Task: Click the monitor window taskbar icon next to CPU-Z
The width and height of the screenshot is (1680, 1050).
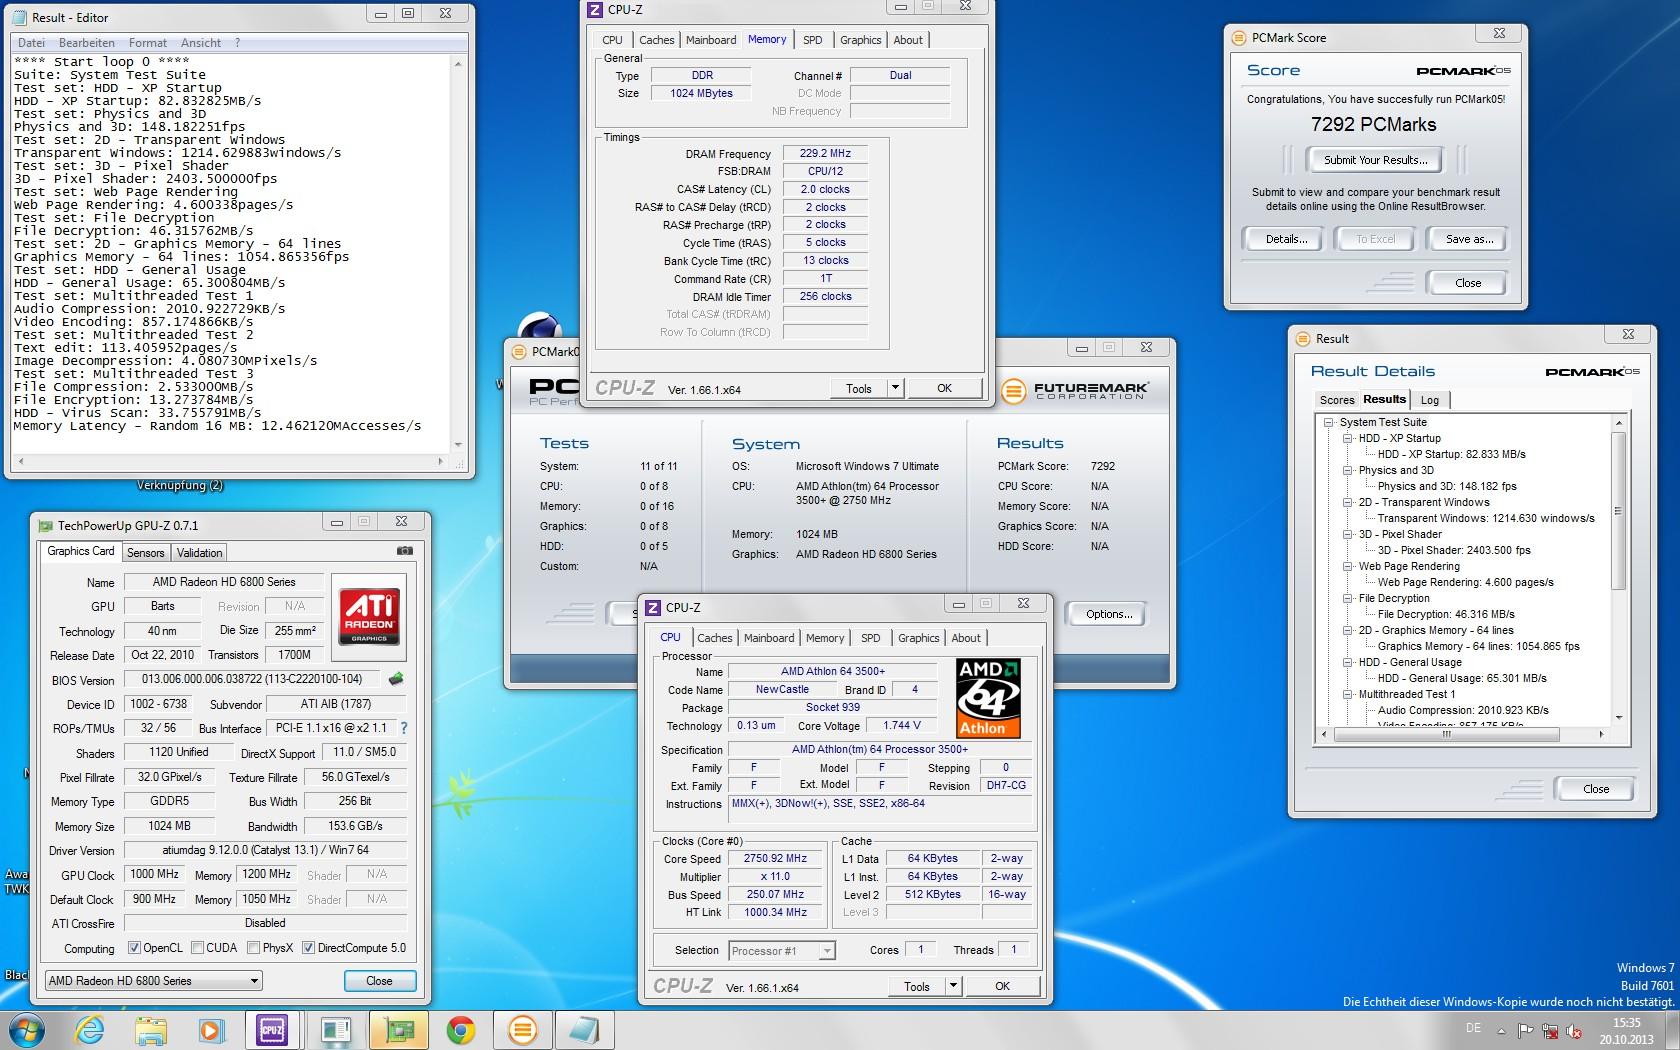Action: point(336,1030)
